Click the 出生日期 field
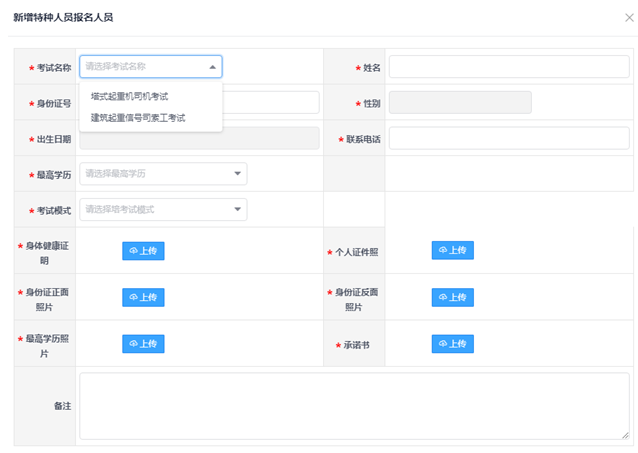 198,138
